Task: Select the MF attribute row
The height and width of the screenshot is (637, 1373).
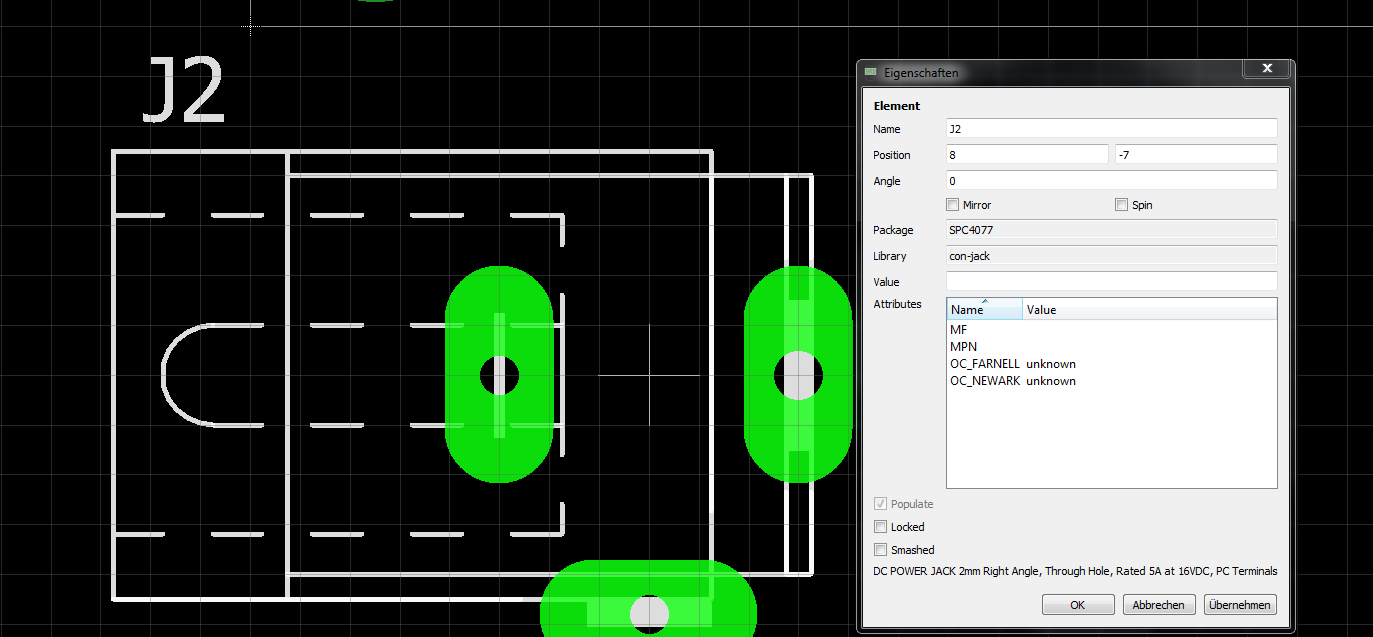Action: (x=1111, y=329)
